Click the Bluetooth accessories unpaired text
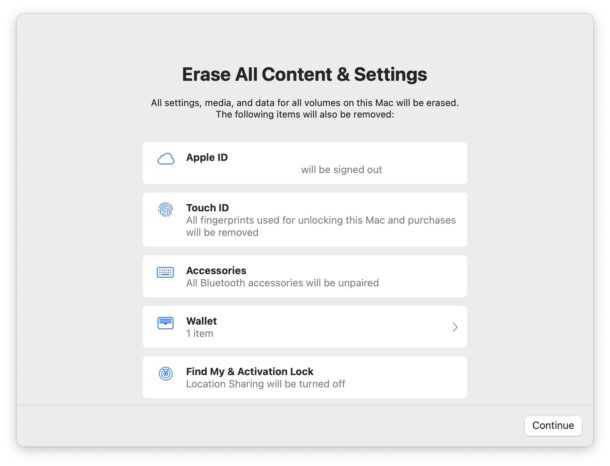The image size is (610, 466). (282, 283)
